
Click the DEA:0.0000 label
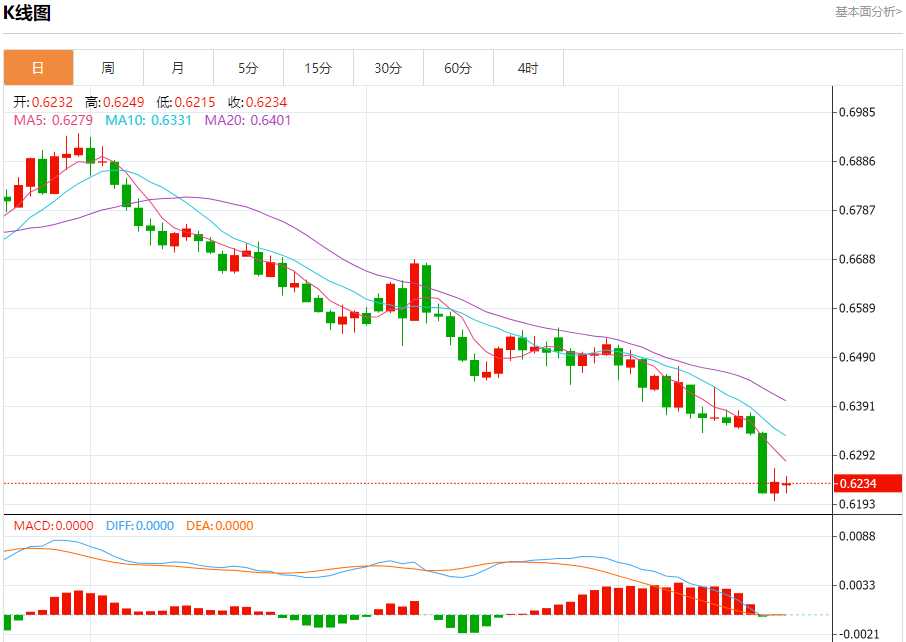coord(220,526)
